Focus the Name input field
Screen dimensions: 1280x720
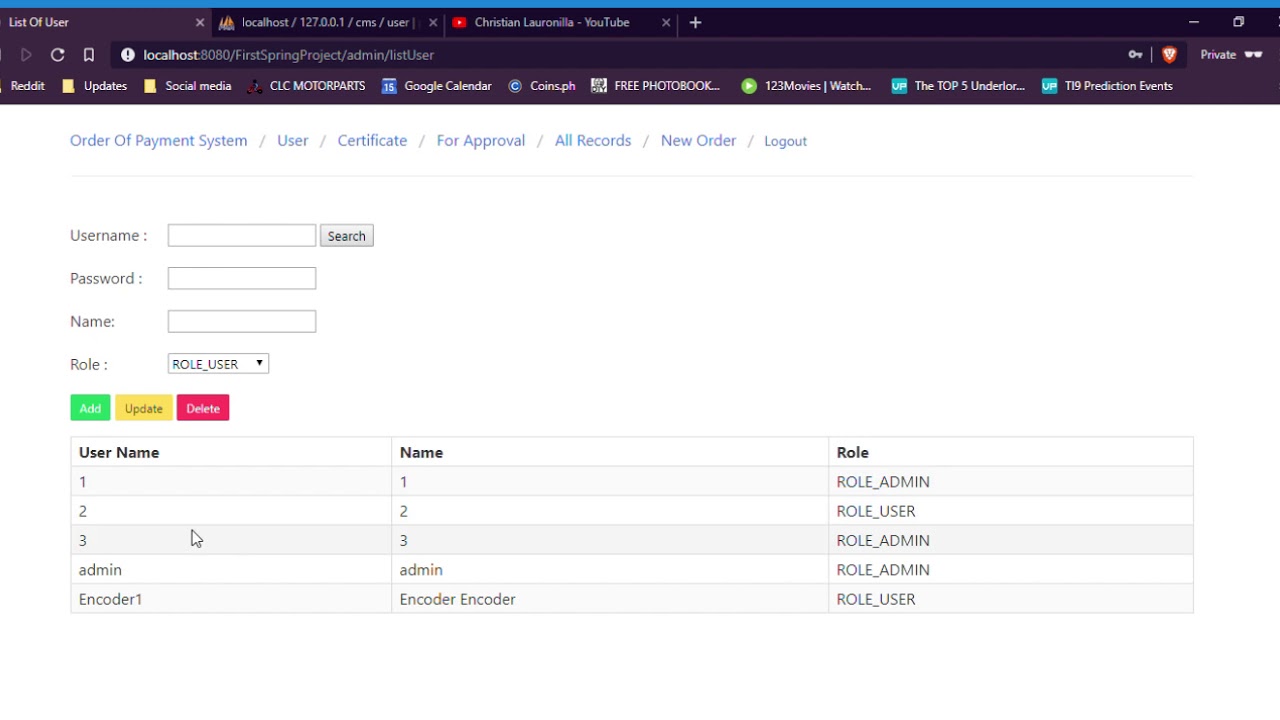point(242,321)
